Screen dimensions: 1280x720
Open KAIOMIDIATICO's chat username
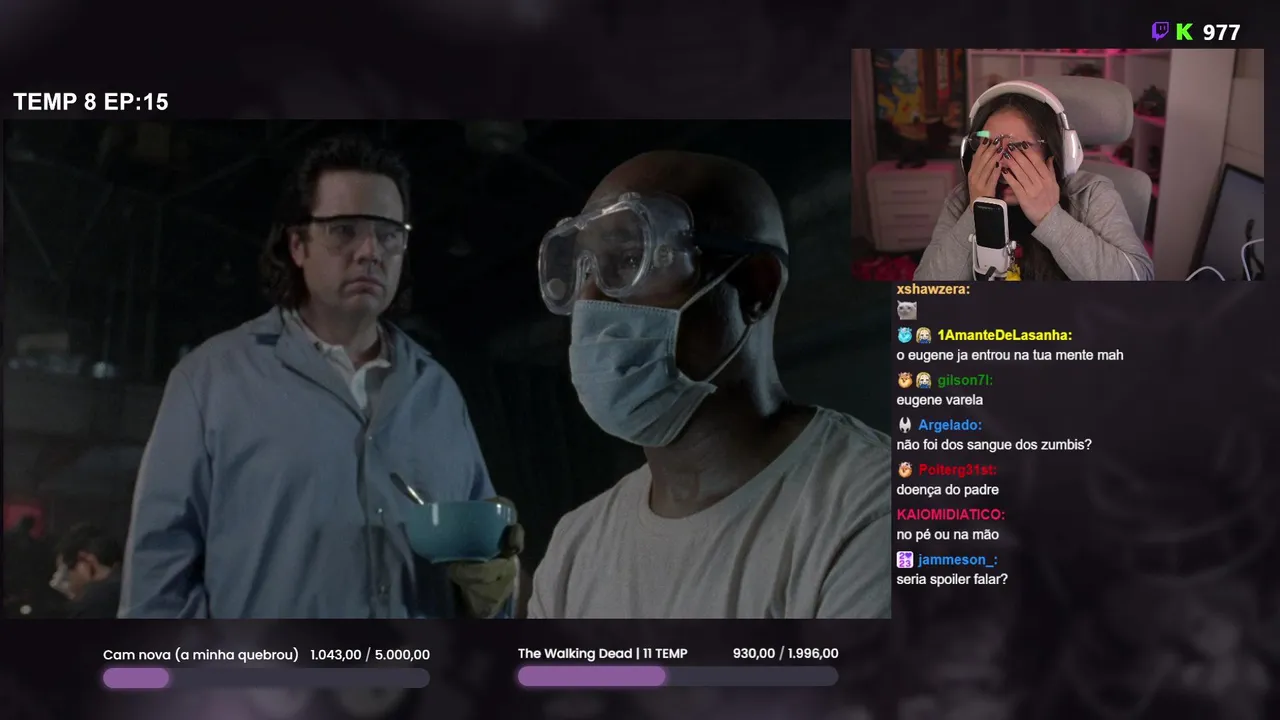pos(951,515)
